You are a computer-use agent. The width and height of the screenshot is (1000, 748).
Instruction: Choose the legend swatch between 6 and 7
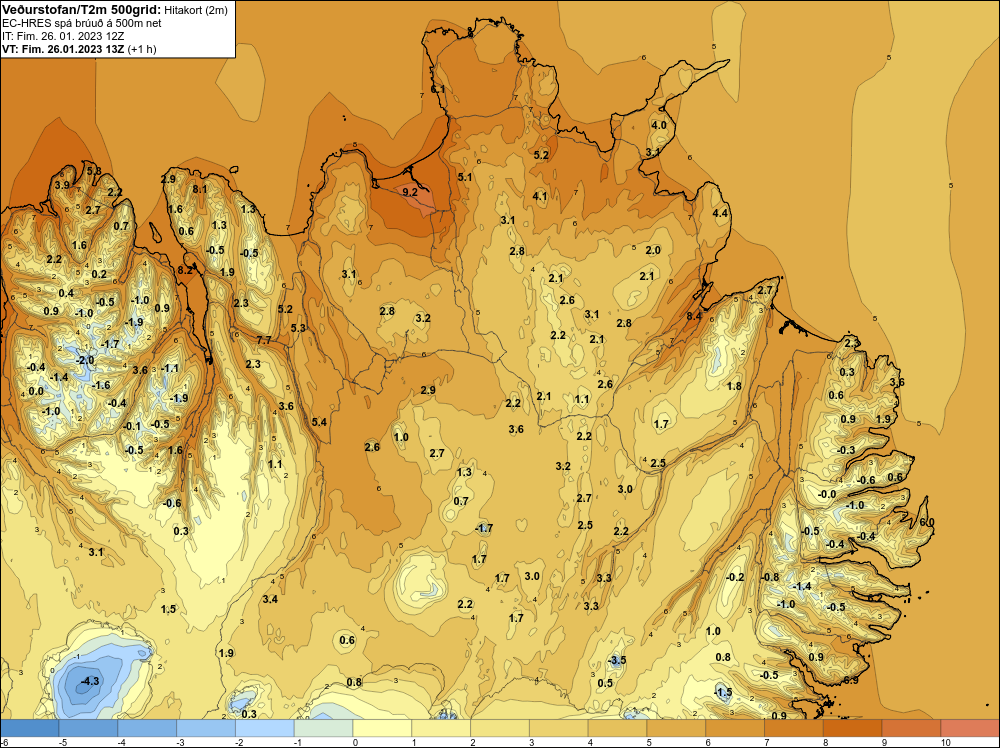[735, 728]
